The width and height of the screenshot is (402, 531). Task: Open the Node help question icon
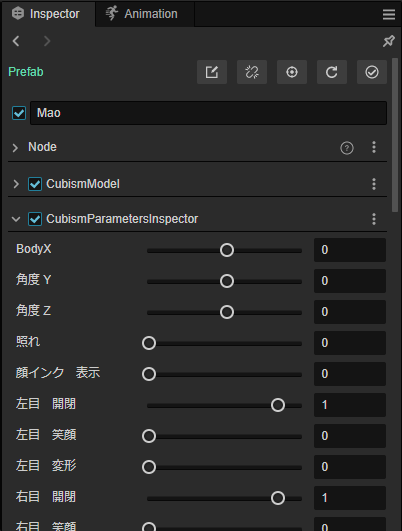point(347,148)
